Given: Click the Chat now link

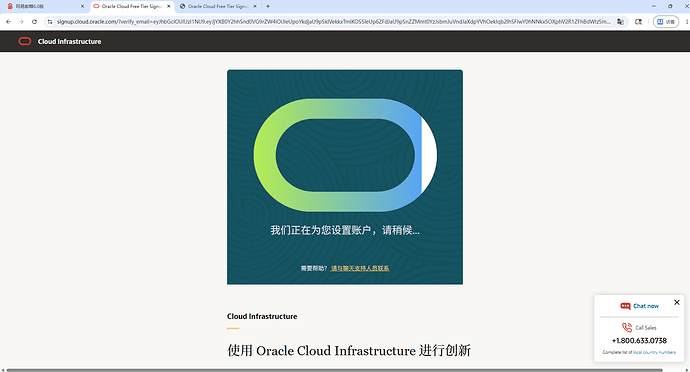Looking at the screenshot, I should 646,306.
